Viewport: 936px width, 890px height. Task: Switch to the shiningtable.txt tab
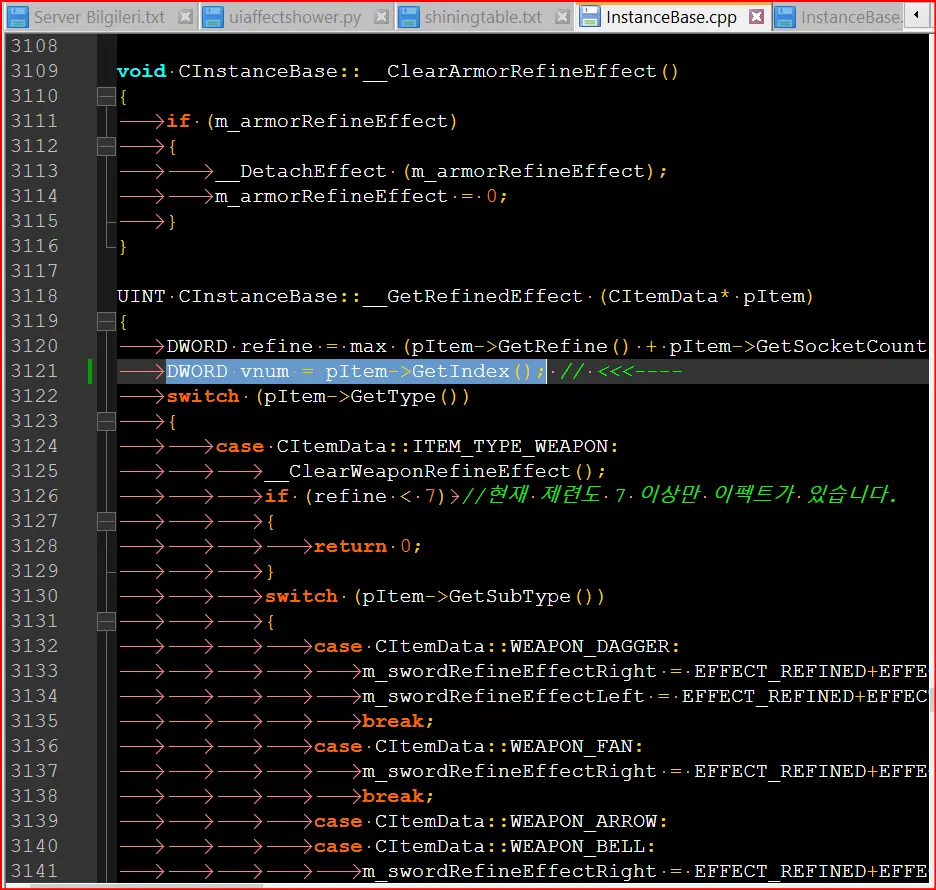[483, 17]
